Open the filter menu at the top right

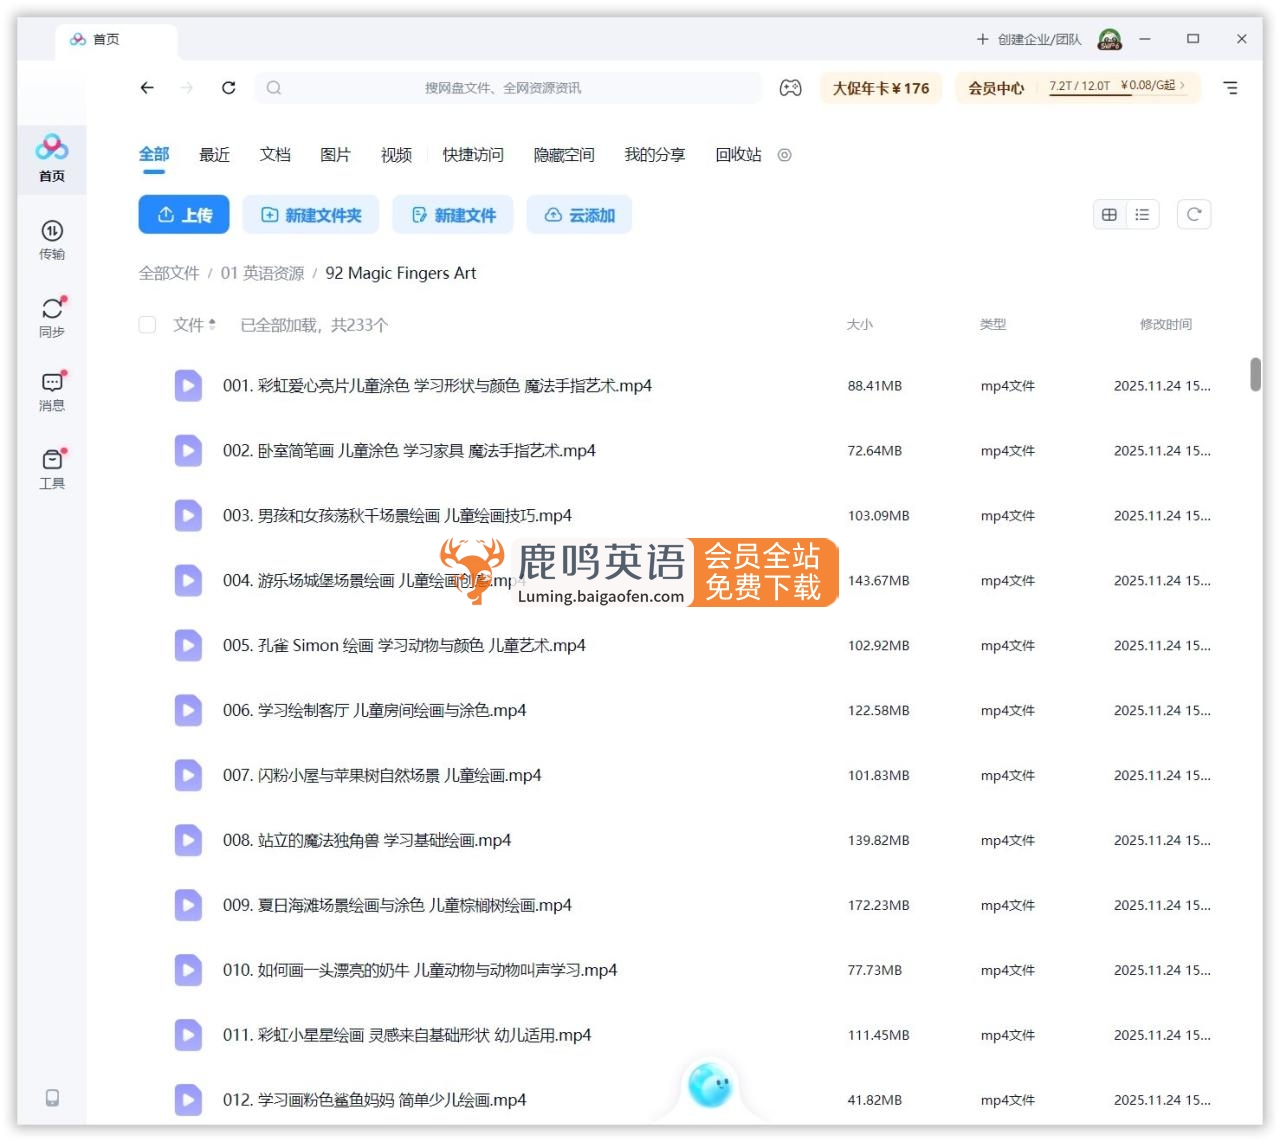1230,88
